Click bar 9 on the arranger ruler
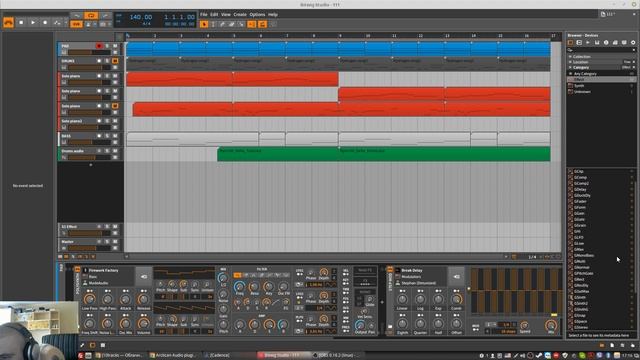 pos(340,36)
